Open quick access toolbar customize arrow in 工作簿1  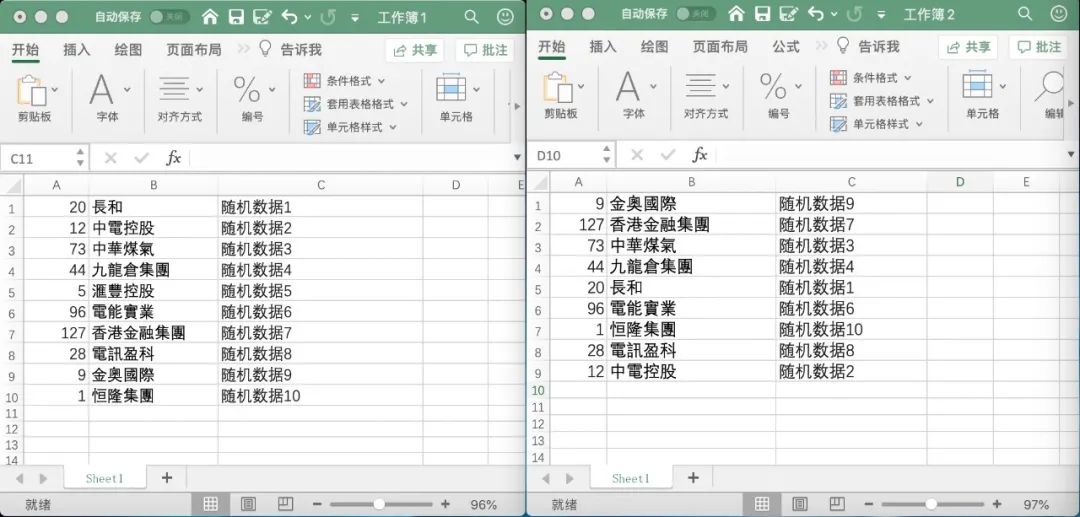click(355, 17)
